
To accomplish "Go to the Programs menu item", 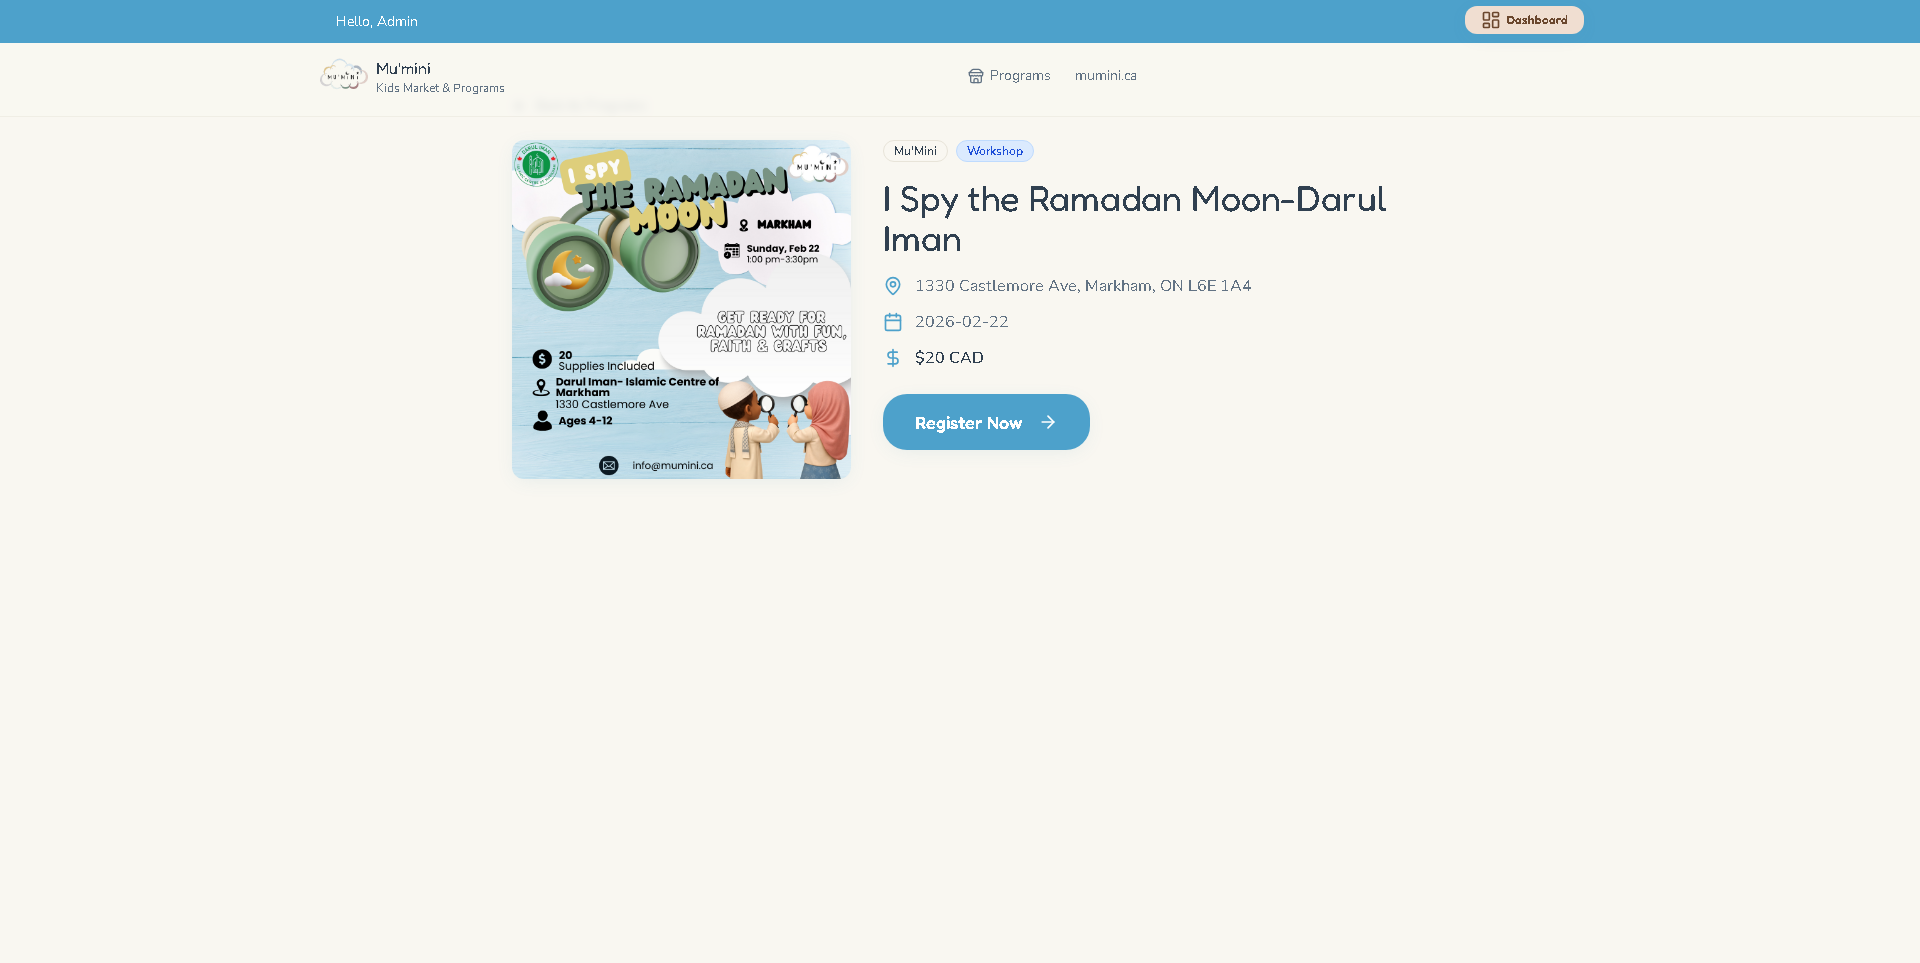I will click(x=1009, y=76).
